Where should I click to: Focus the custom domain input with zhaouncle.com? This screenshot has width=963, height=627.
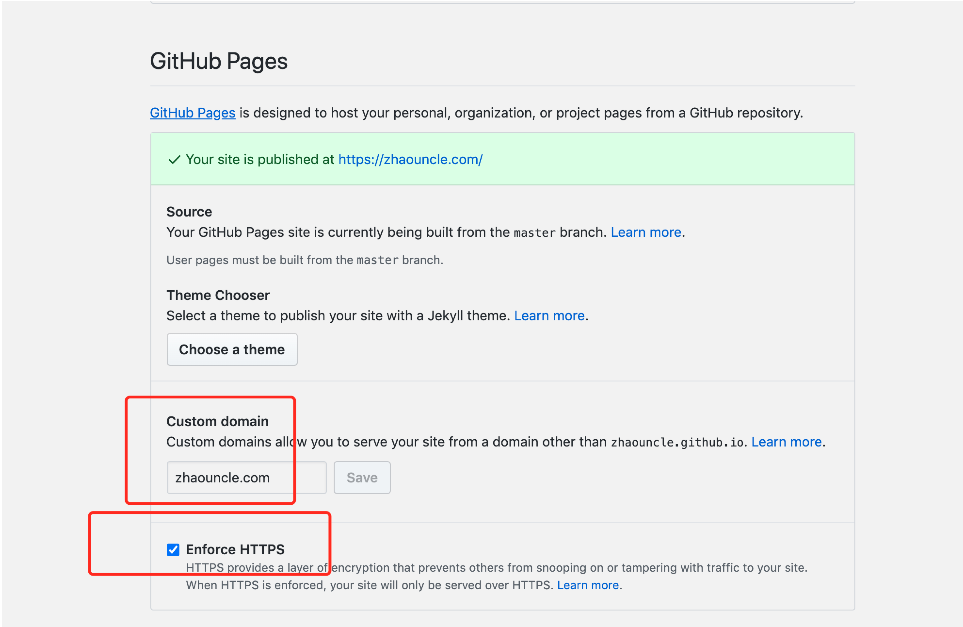pyautogui.click(x=246, y=477)
